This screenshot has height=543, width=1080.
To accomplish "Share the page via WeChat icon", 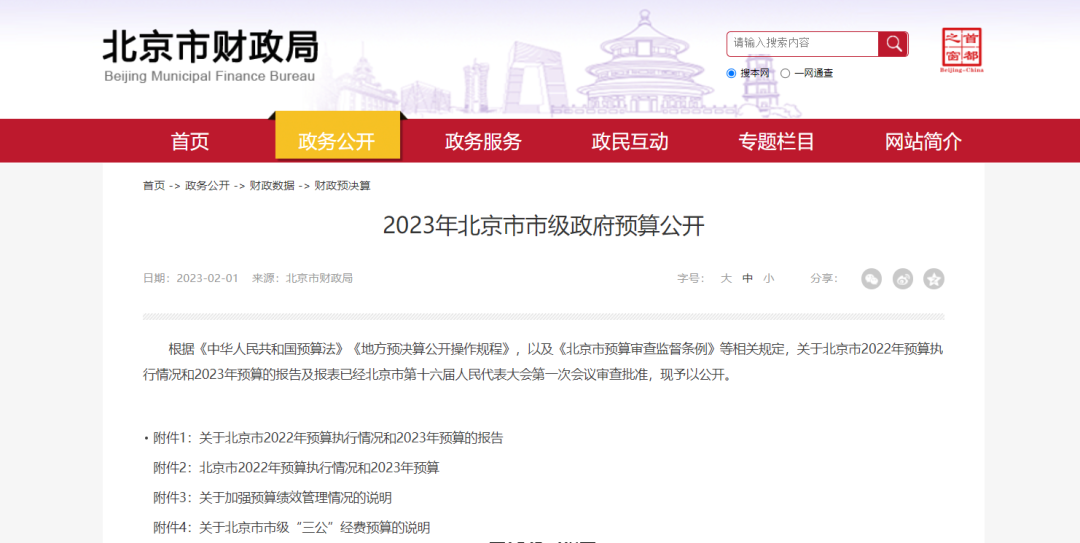I will (x=871, y=278).
